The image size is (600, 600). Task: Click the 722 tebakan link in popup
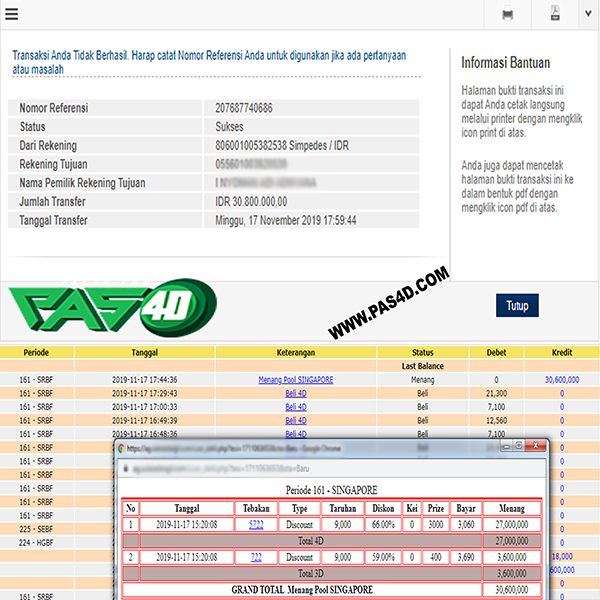pos(256,557)
